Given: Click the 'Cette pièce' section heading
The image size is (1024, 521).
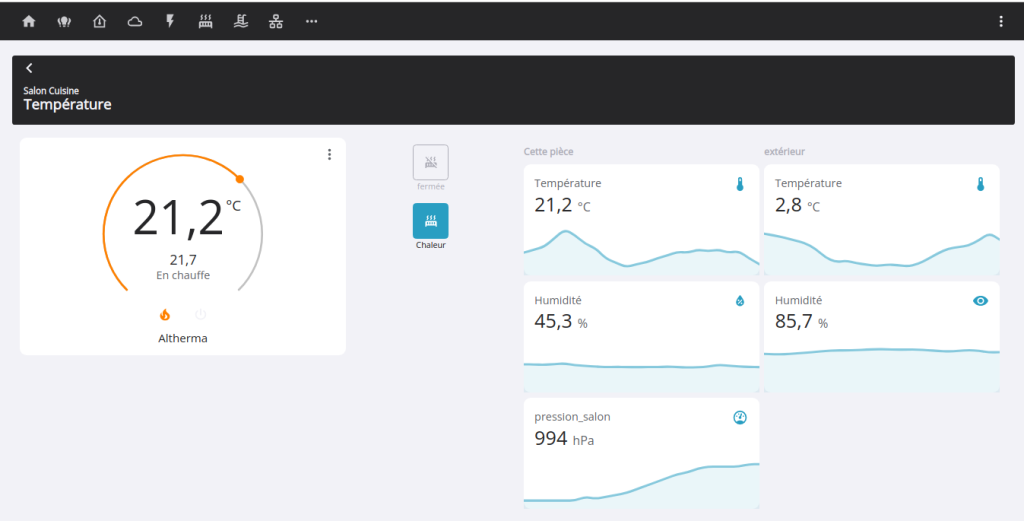Looking at the screenshot, I should pos(549,151).
